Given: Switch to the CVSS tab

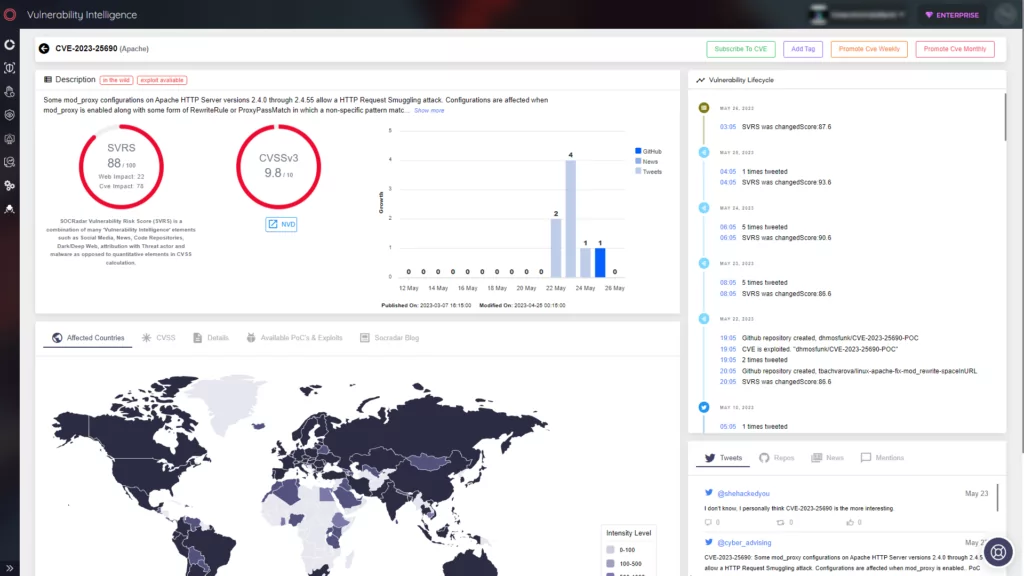Looking at the screenshot, I should click(x=159, y=338).
